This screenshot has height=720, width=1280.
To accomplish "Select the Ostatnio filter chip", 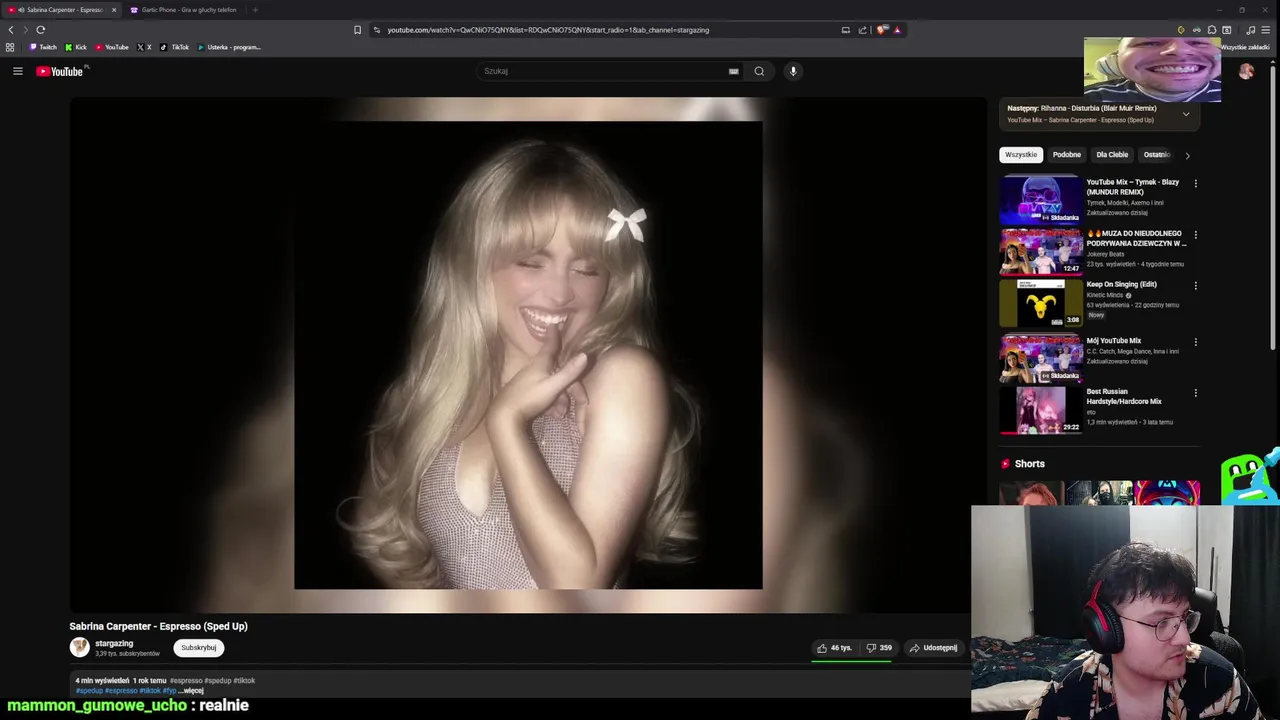I will (1157, 155).
